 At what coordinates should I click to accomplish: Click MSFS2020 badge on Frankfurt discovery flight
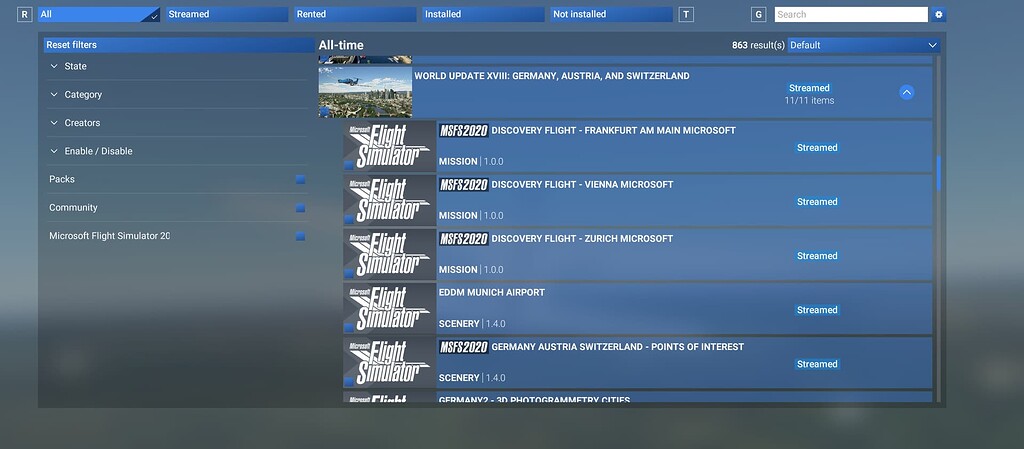464,131
